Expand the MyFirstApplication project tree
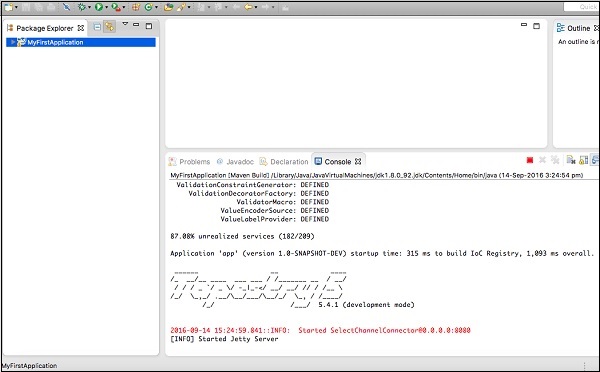Viewport: 600px width, 372px height. [13, 42]
